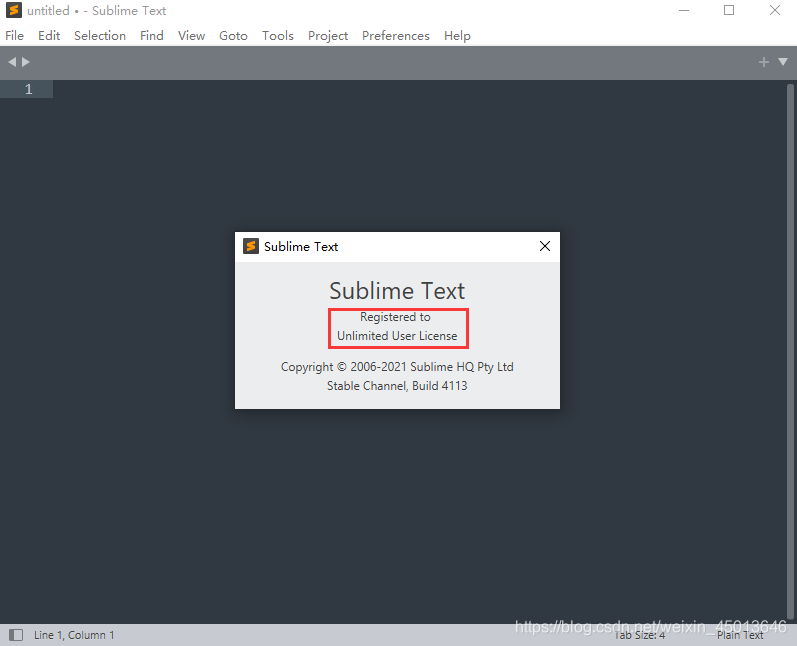
Task: Click Line 1, Column 1 status text
Action: tap(74, 635)
